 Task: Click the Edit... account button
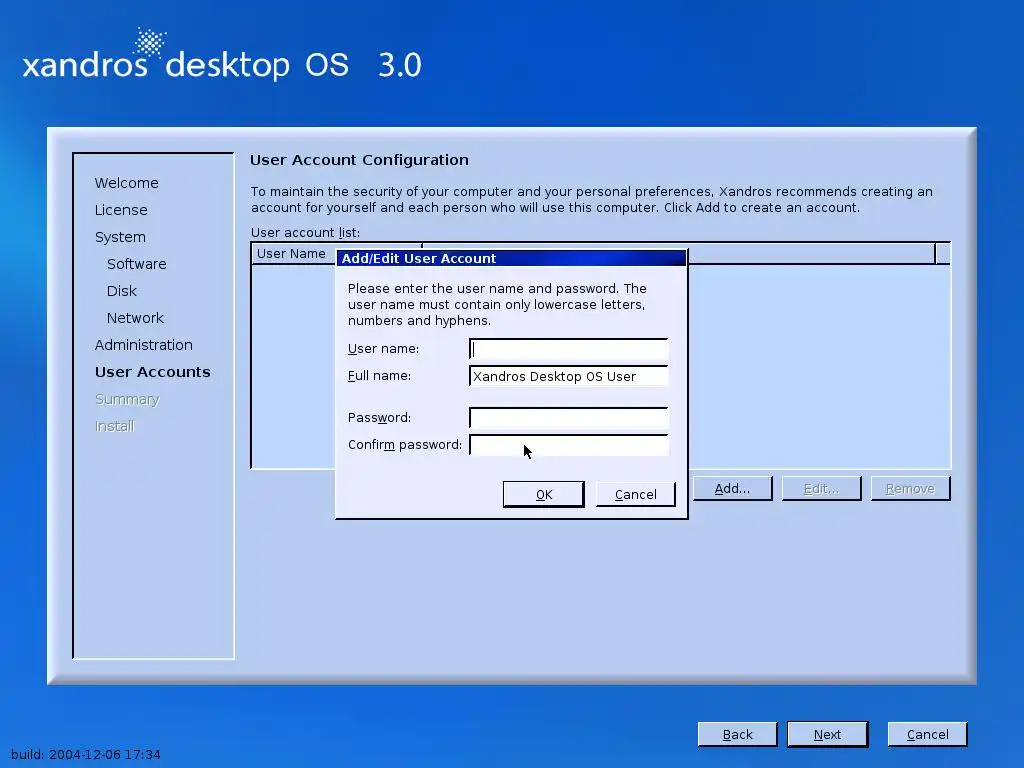coord(821,488)
